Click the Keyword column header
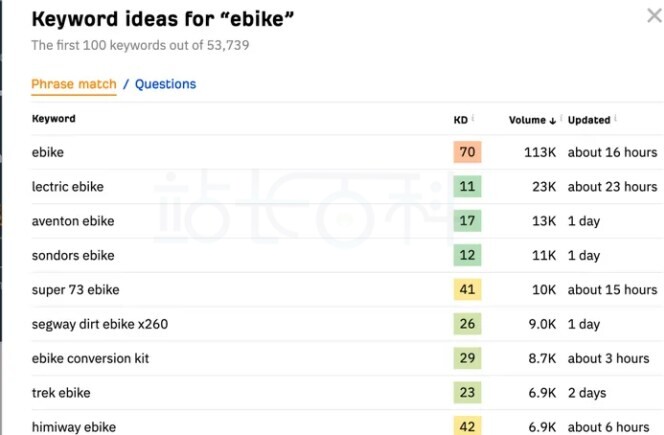Viewport: 664px width, 435px height. pyautogui.click(x=54, y=119)
